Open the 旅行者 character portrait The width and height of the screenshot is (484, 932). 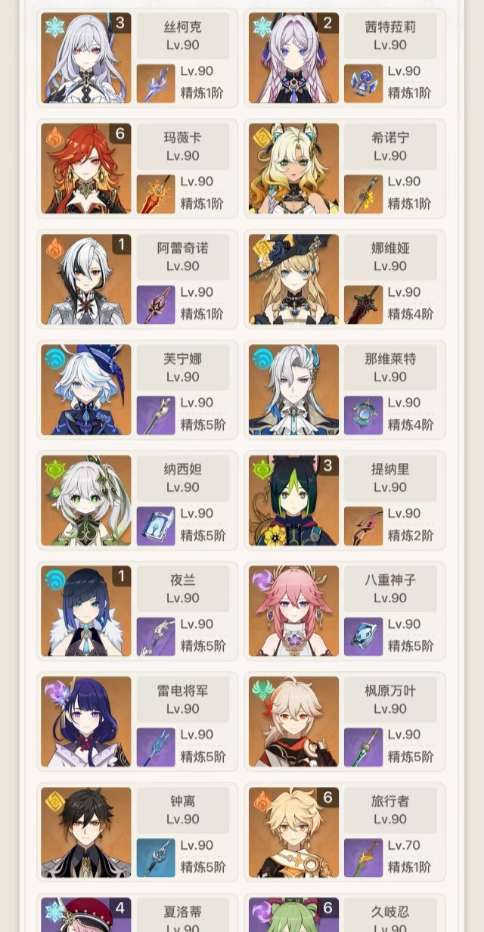294,832
